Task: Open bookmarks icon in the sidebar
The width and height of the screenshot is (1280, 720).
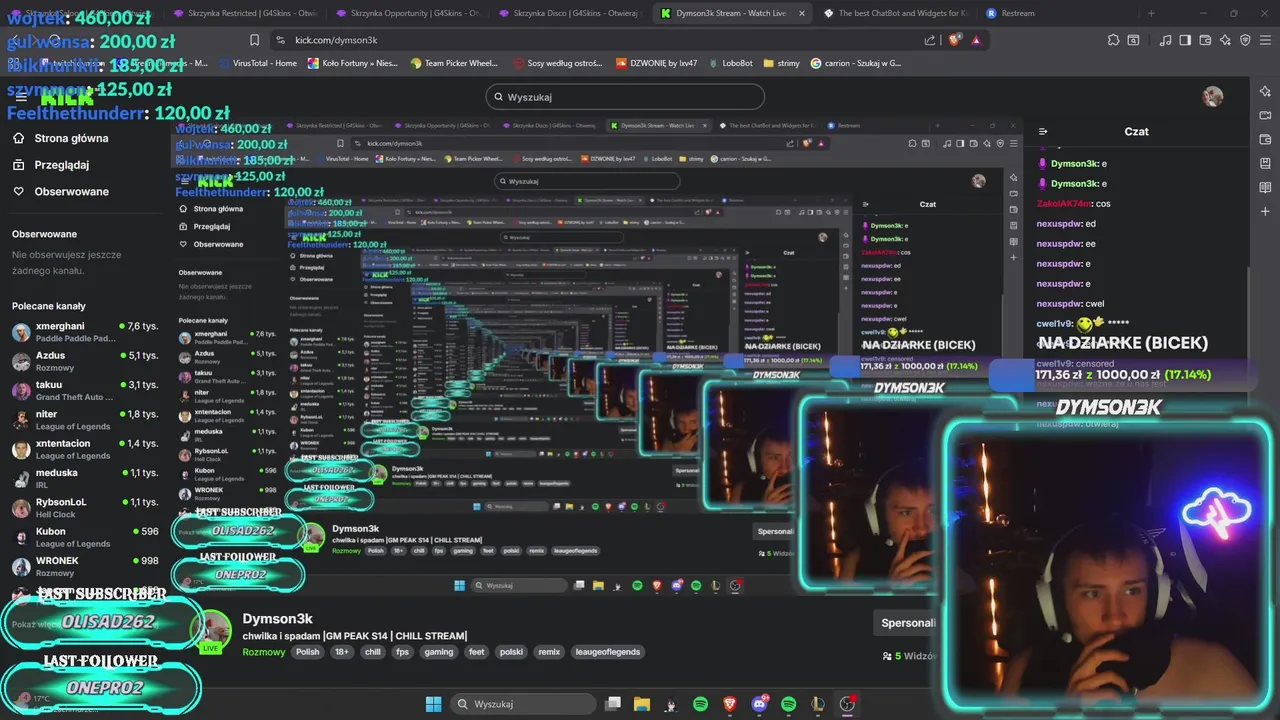Action: [1265, 163]
